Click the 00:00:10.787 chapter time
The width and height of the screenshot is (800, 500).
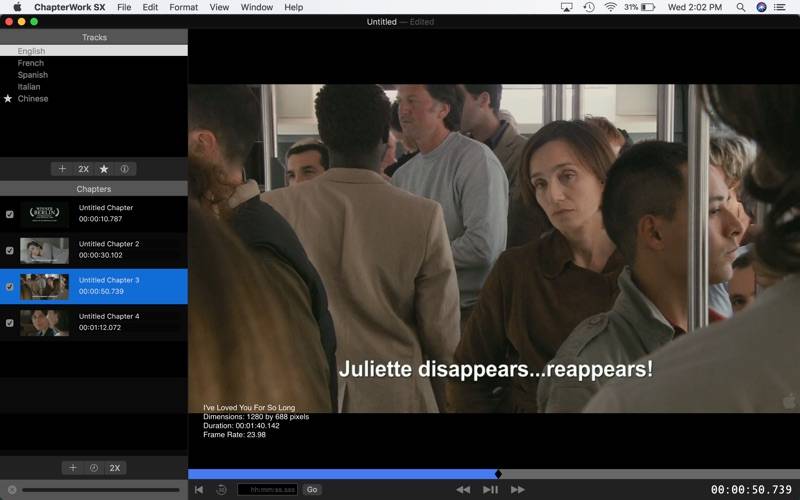(101, 219)
